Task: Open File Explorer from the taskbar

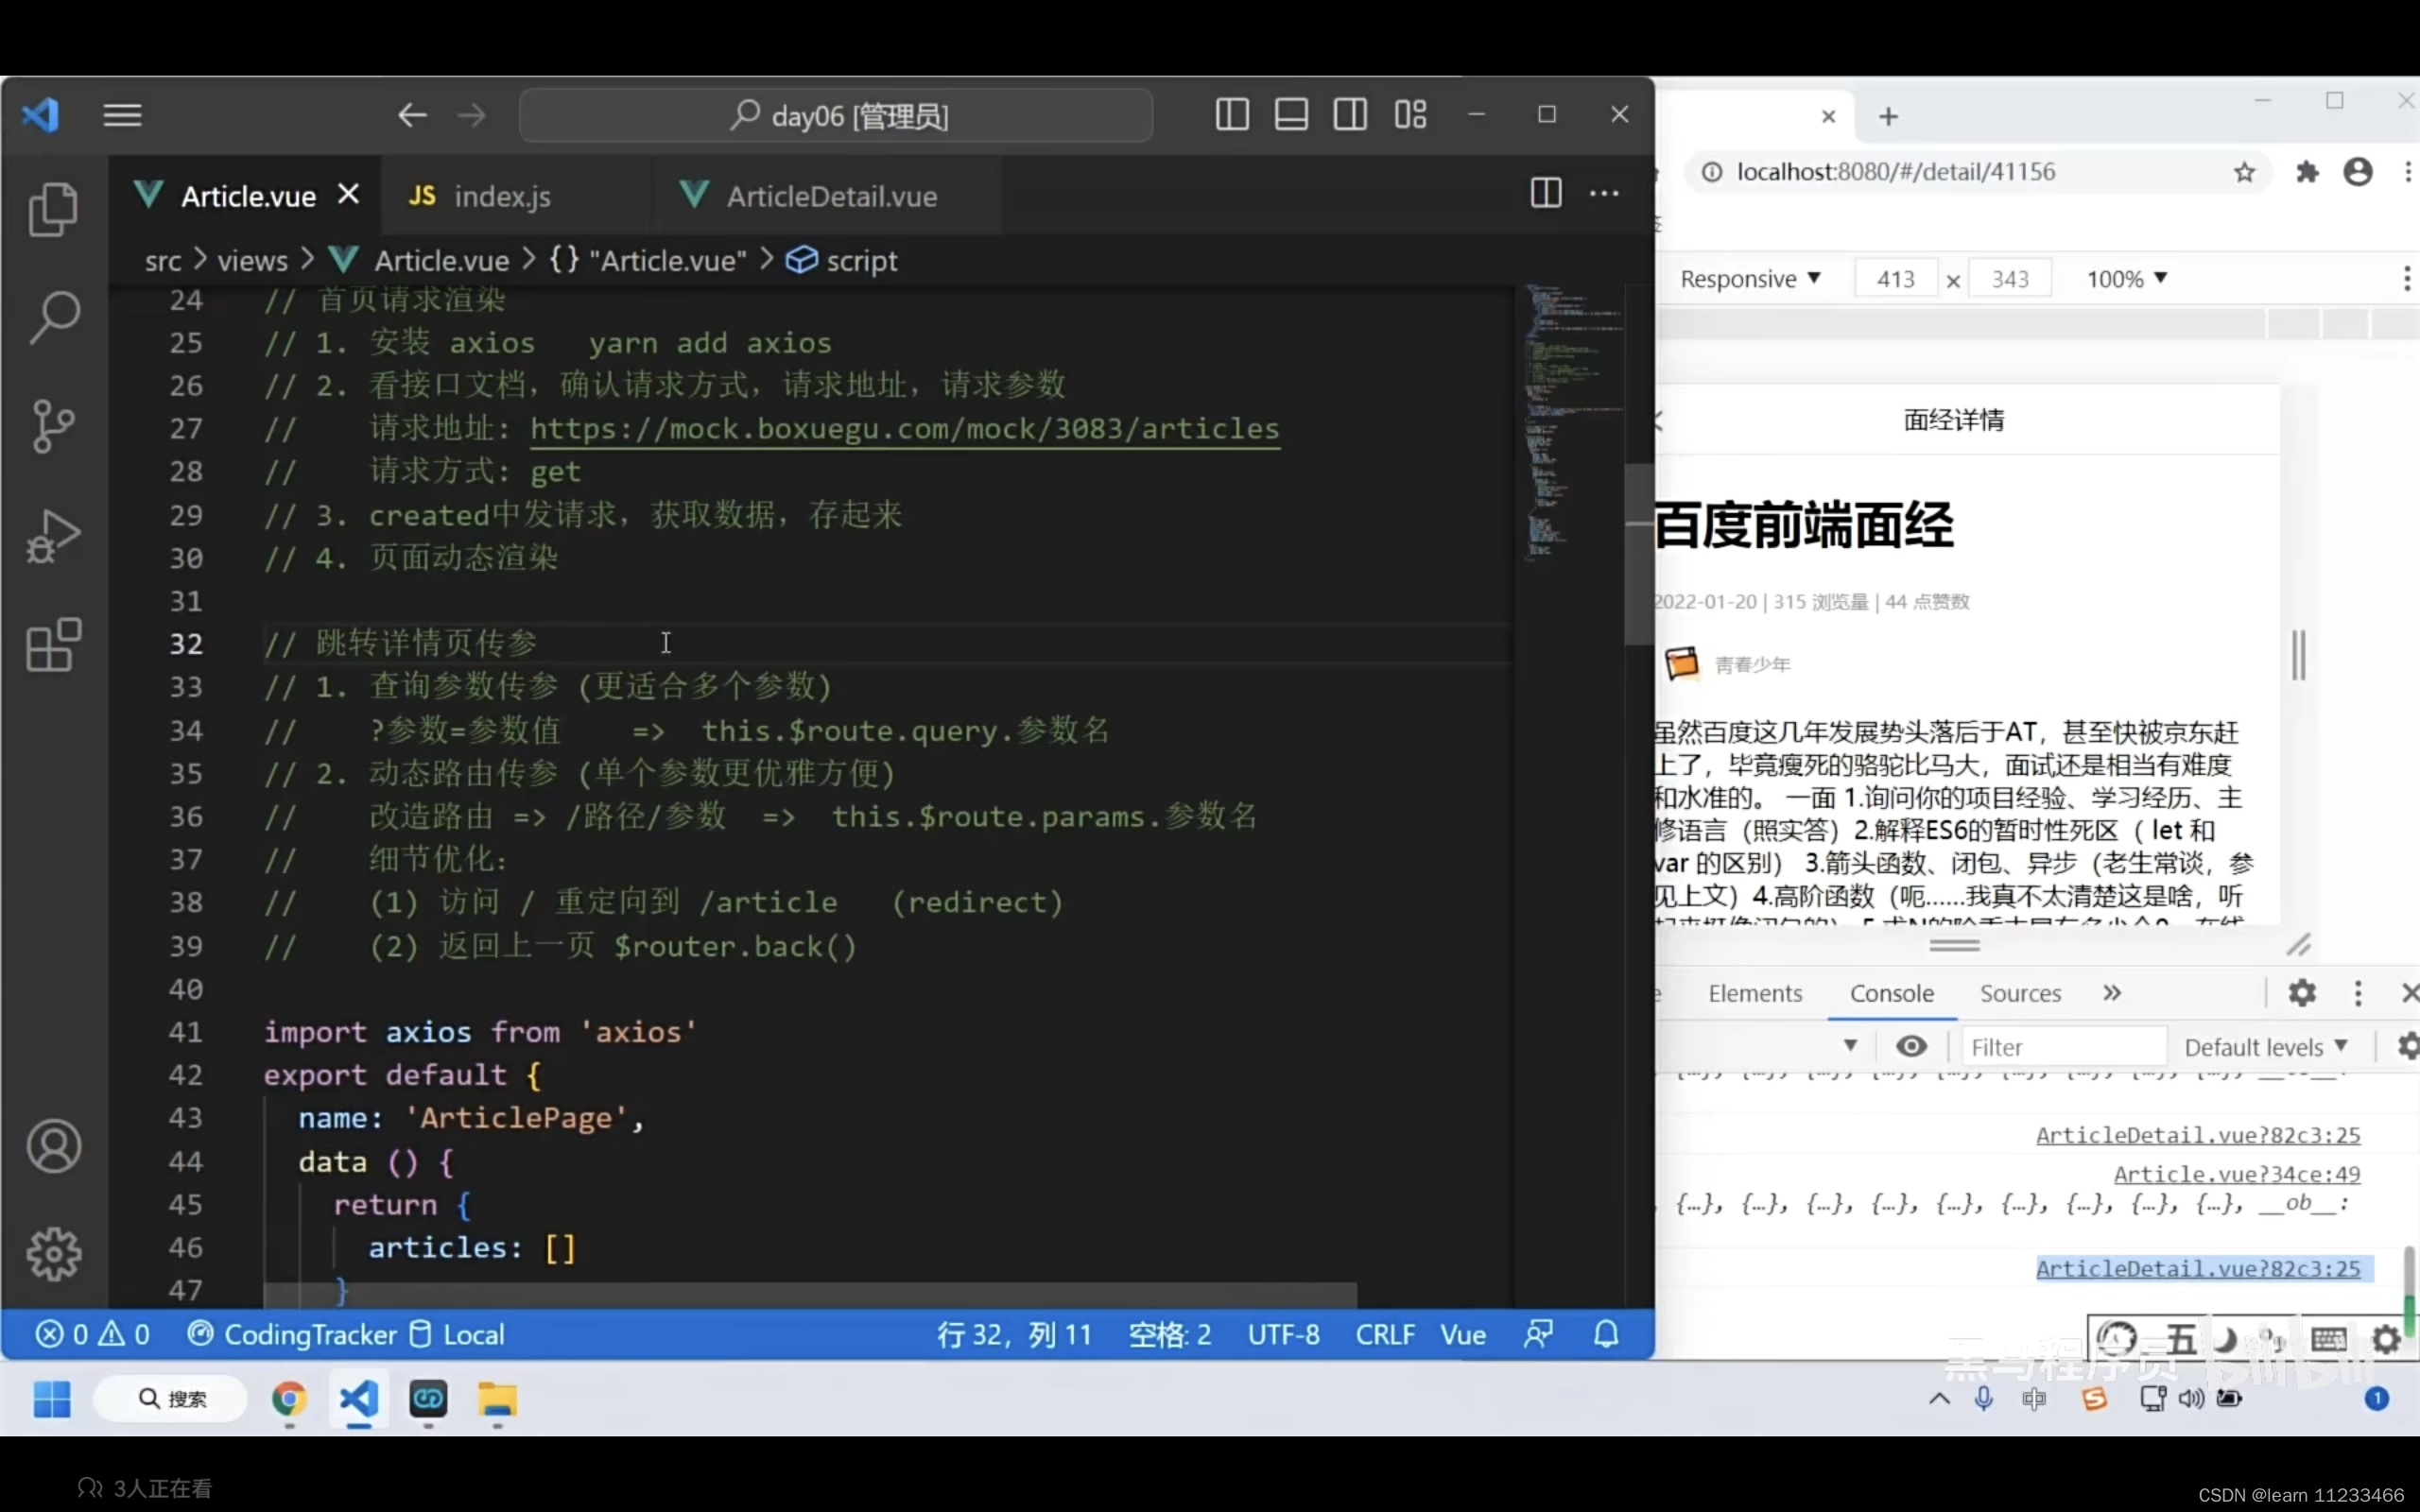Action: 496,1399
